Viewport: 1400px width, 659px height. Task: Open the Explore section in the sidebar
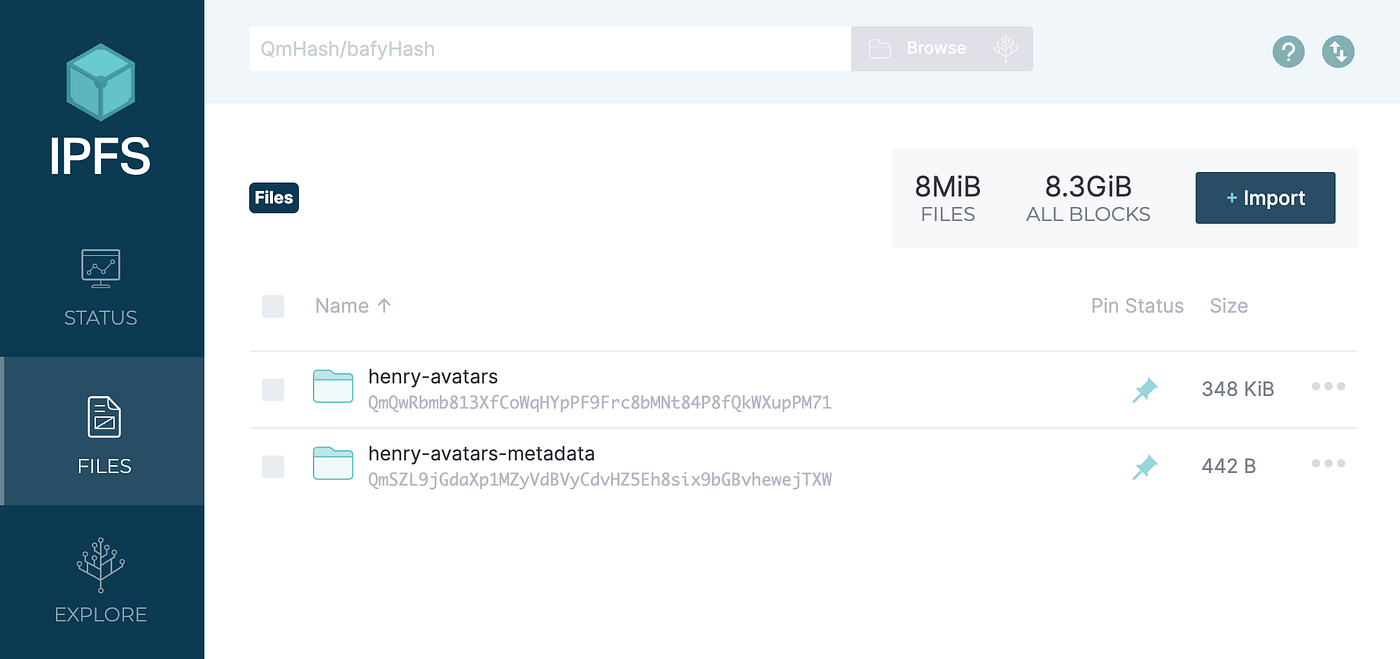(x=101, y=579)
